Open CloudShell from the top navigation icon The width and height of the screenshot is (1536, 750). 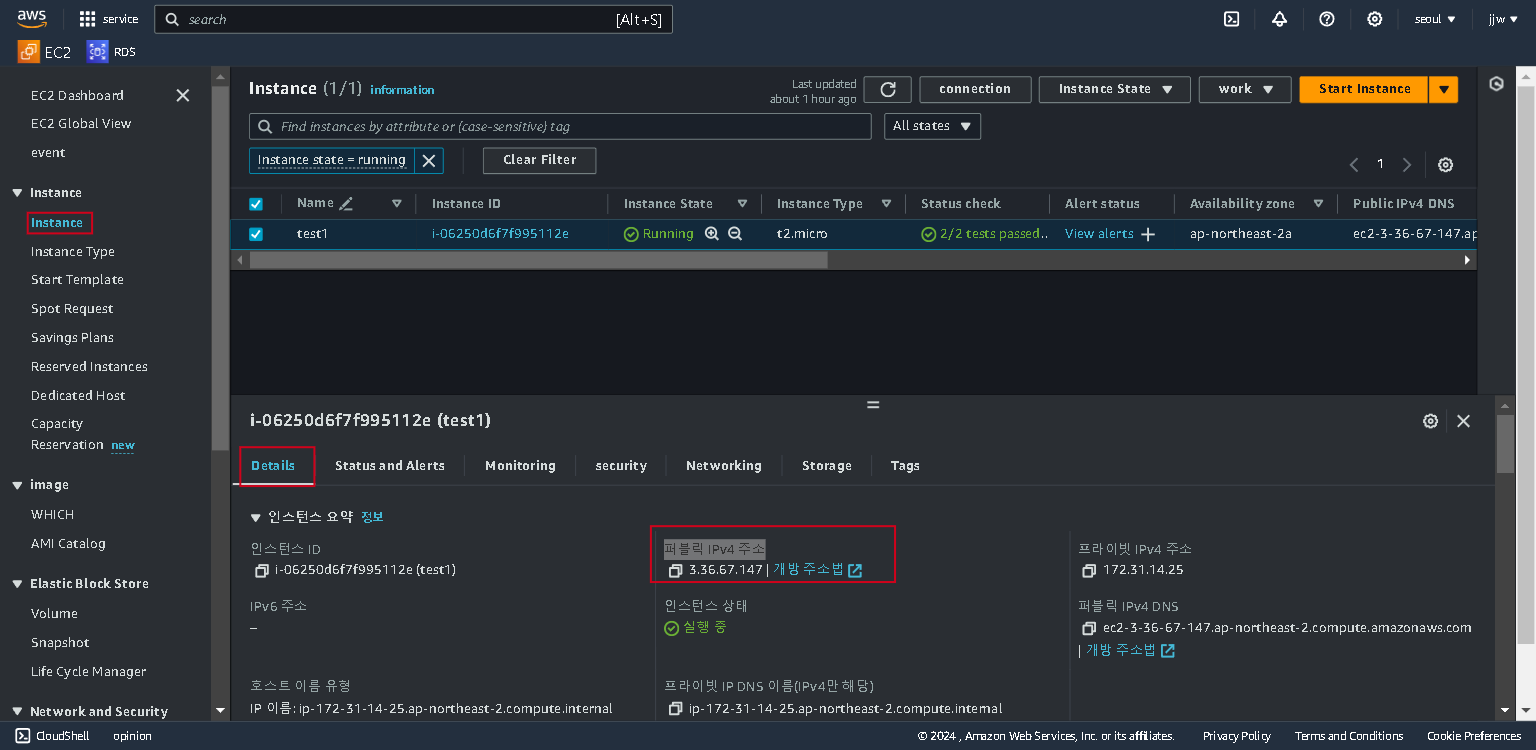pos(1232,19)
